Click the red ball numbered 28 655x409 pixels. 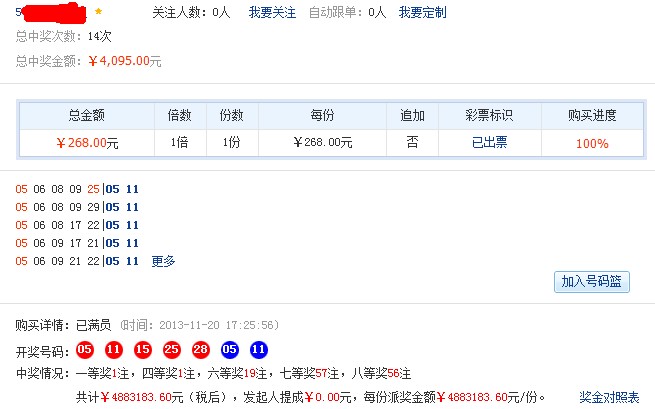[x=201, y=350]
